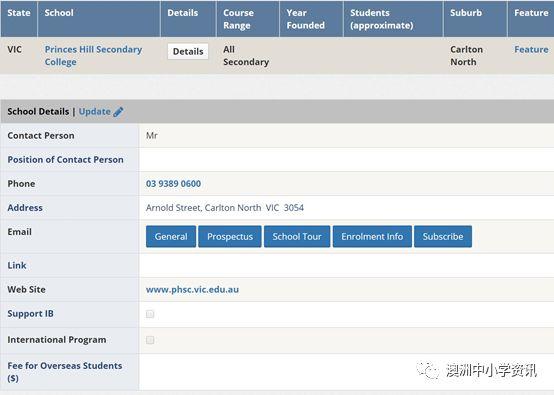Sort by Suburb column header

click(x=475, y=19)
